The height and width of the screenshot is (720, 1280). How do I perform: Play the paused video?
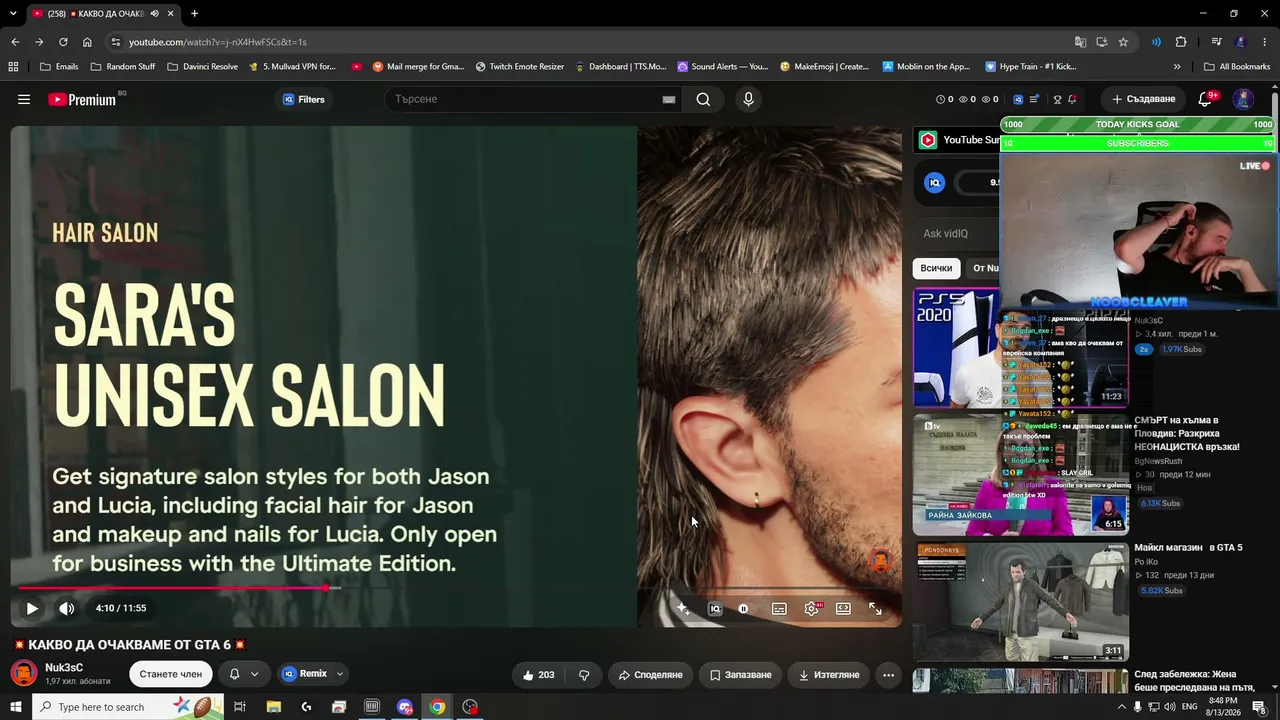(x=32, y=608)
